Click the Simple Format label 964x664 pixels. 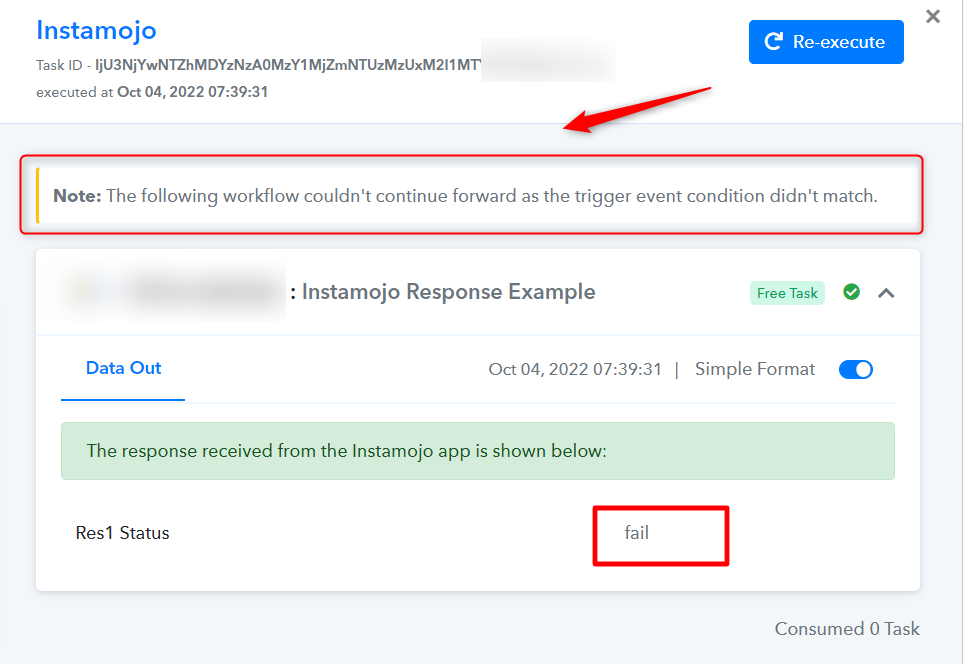[754, 369]
